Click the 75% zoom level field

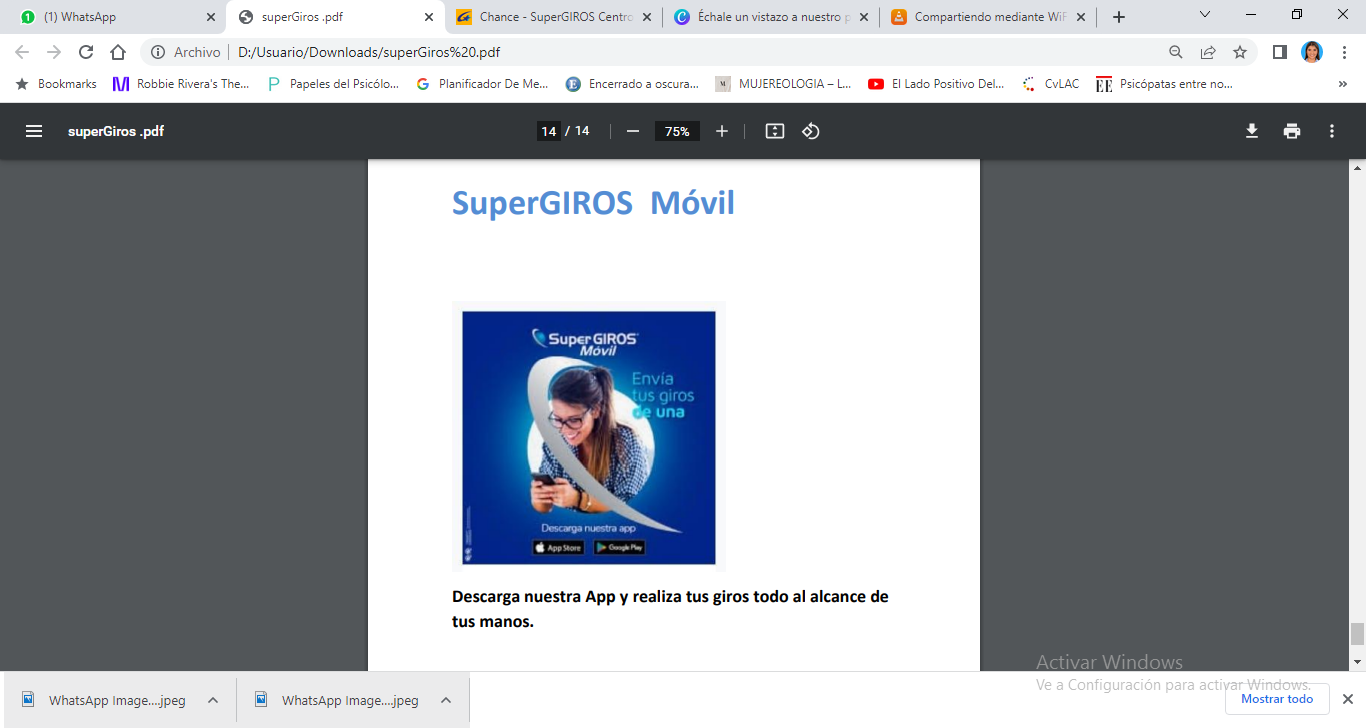677,131
